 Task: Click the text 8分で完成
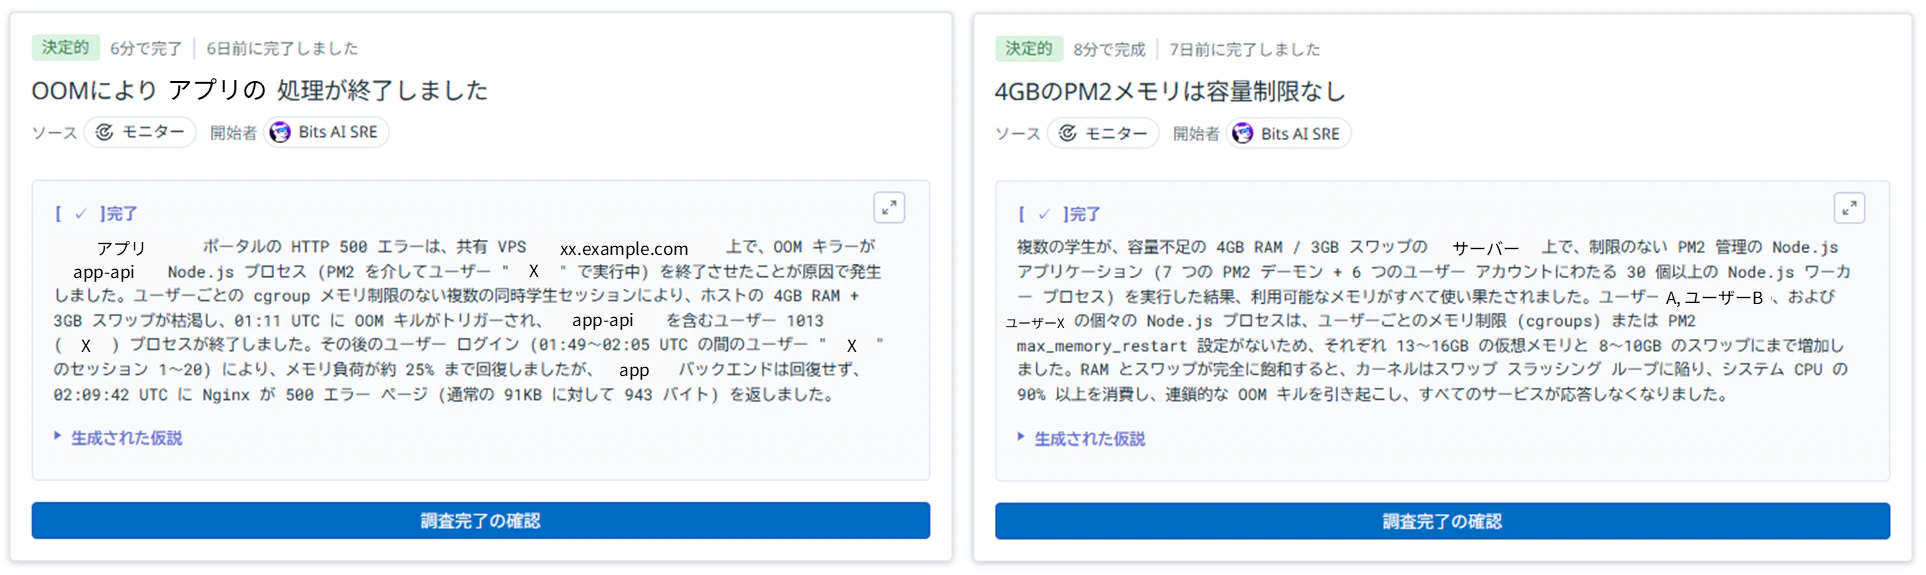click(1109, 49)
